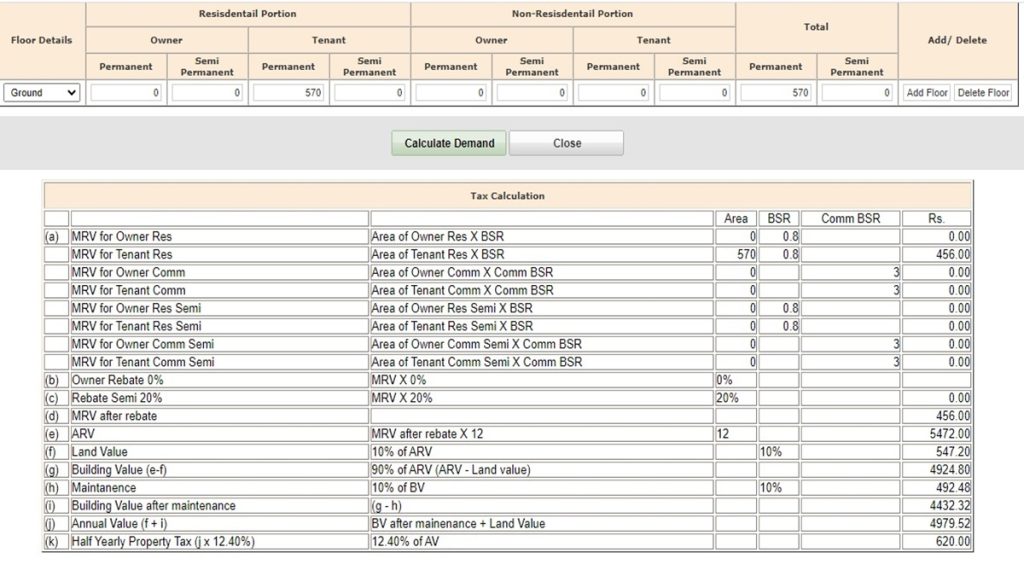Click Total Semi Permanent field
Image resolution: width=1024 pixels, height=576 pixels.
(x=857, y=93)
